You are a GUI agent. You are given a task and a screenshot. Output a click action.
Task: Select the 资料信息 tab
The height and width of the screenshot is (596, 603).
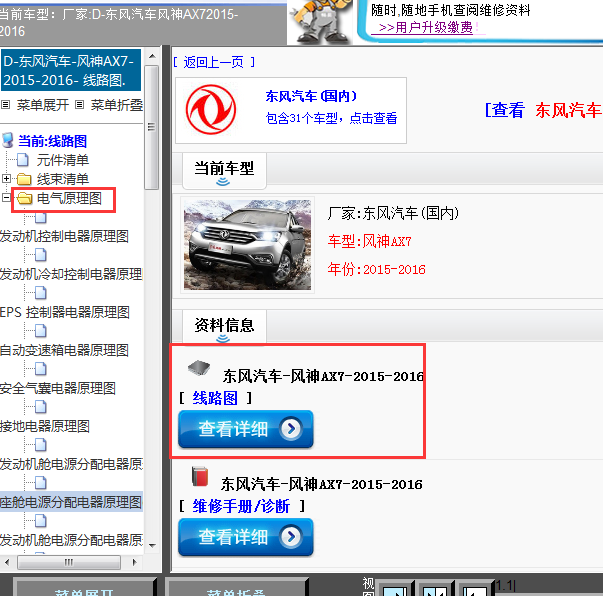(224, 327)
